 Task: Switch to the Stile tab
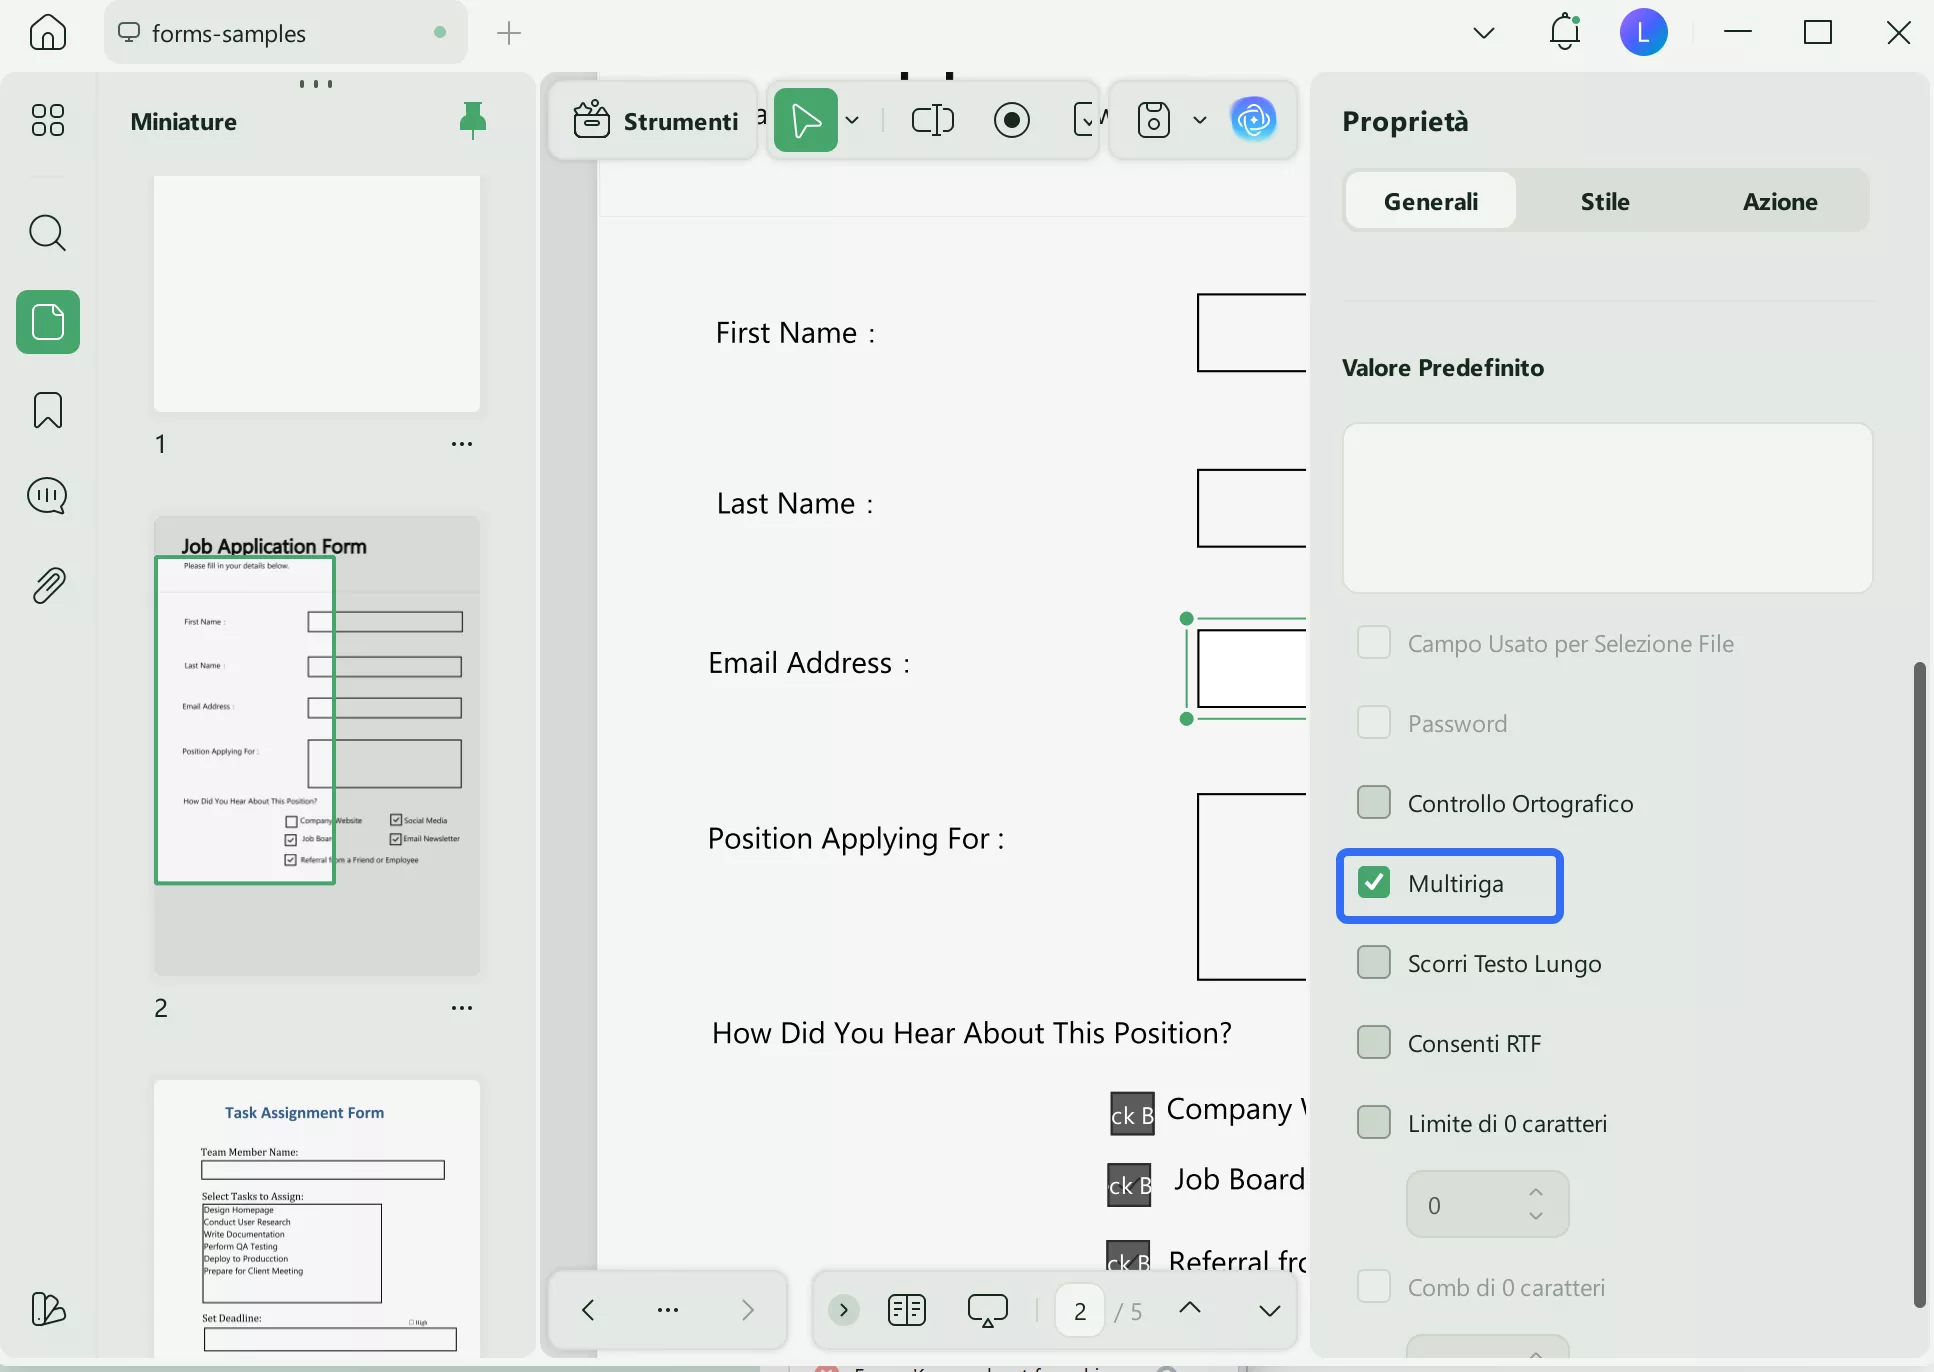pyautogui.click(x=1605, y=201)
